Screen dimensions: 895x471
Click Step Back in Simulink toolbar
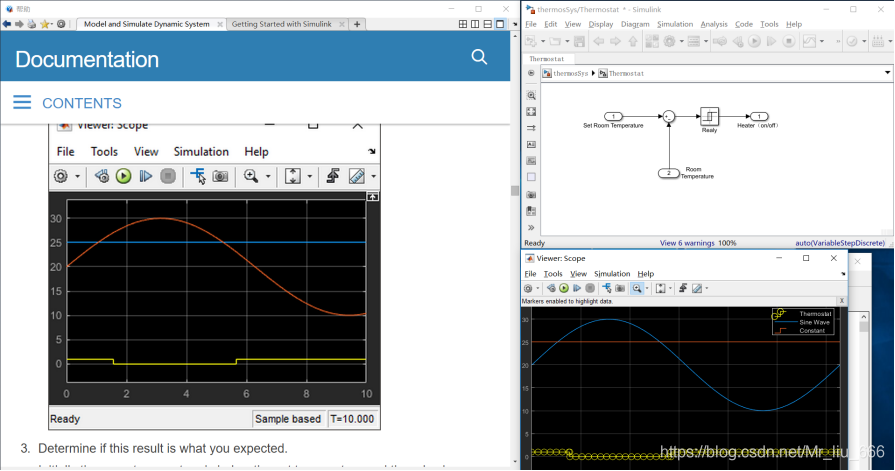[x=738, y=41]
